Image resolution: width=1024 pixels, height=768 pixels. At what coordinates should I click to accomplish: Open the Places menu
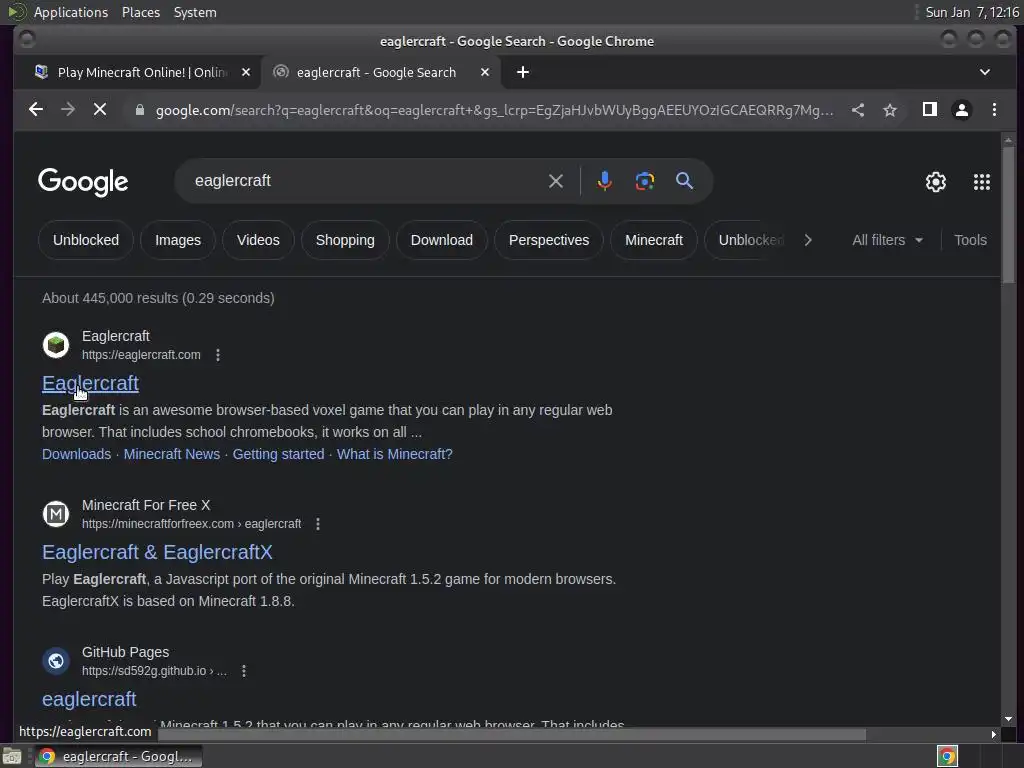(x=141, y=12)
